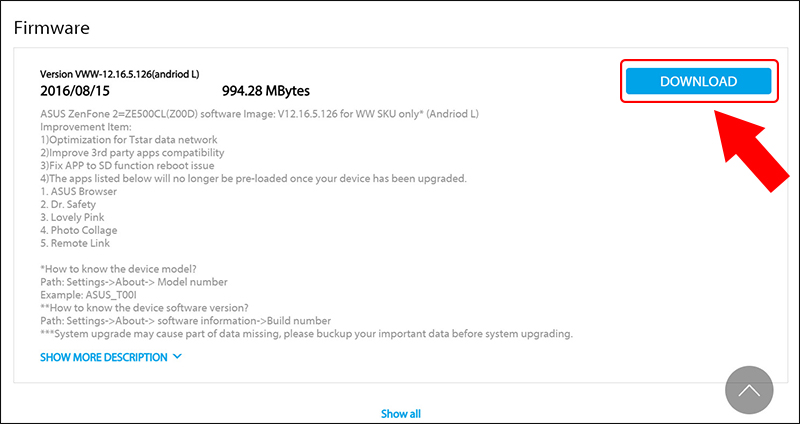
Task: Click the Show all link
Action: point(401,414)
